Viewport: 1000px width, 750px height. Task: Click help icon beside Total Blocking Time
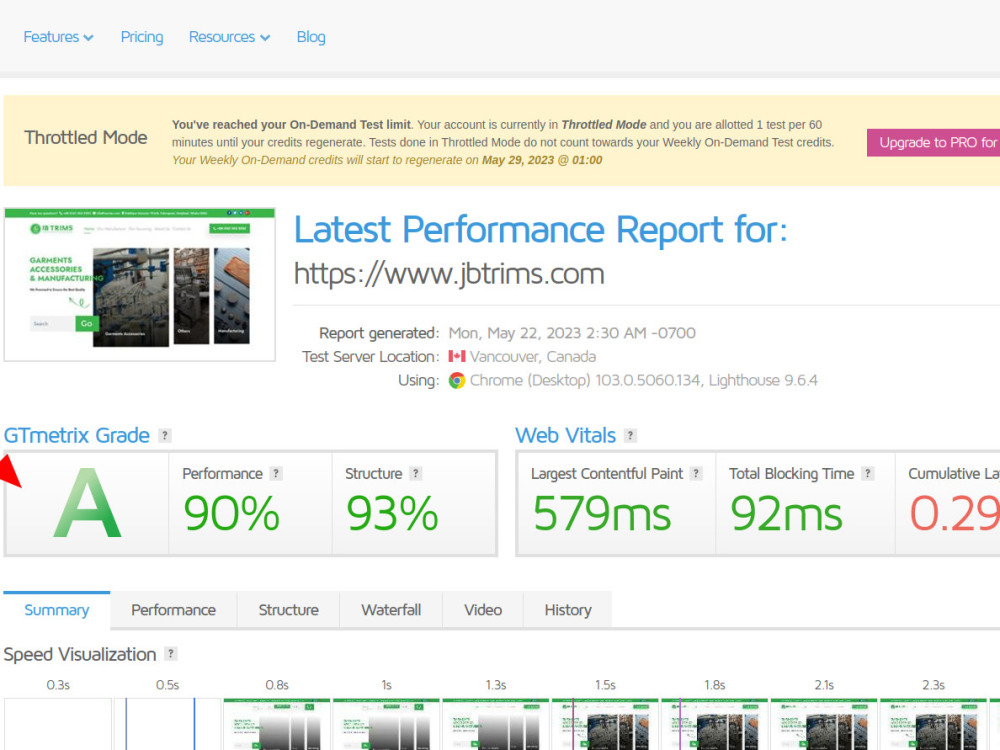pyautogui.click(x=867, y=473)
